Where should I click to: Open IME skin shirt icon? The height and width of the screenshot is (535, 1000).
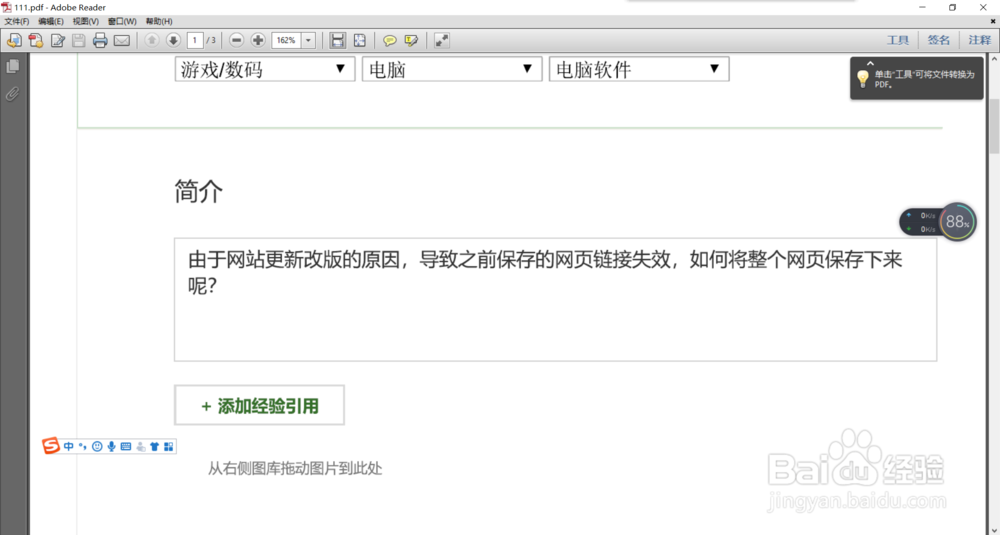point(154,446)
